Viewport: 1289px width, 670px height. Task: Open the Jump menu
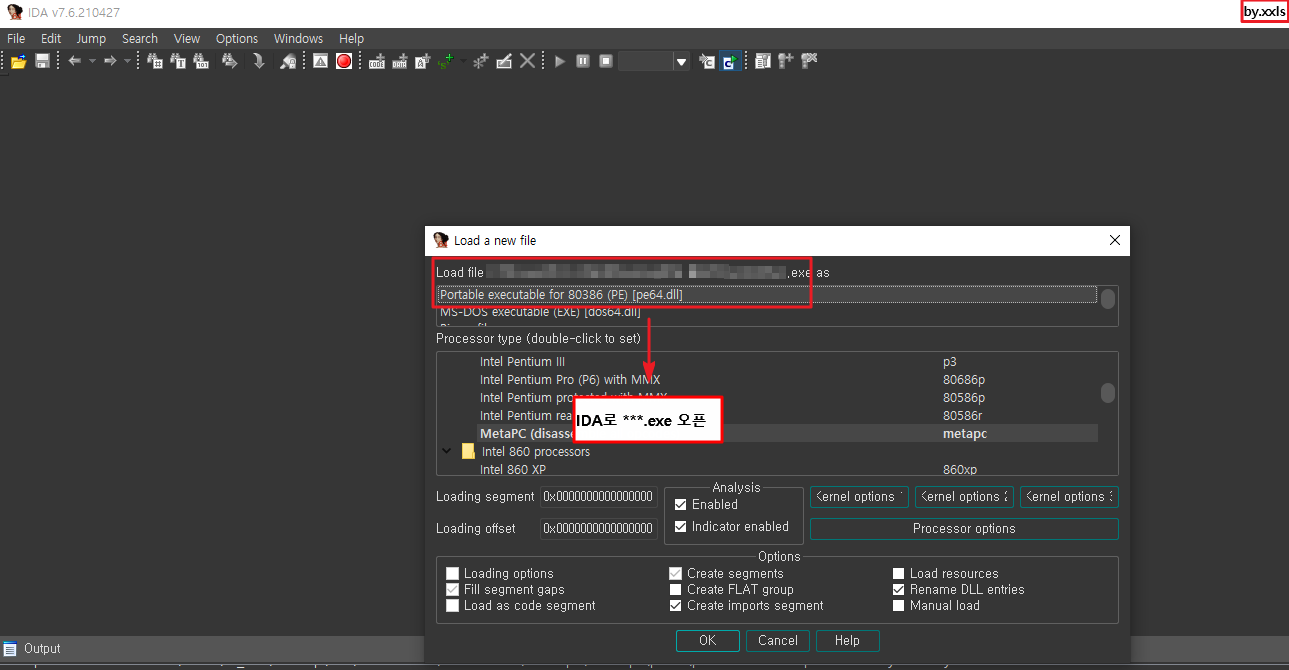point(91,39)
